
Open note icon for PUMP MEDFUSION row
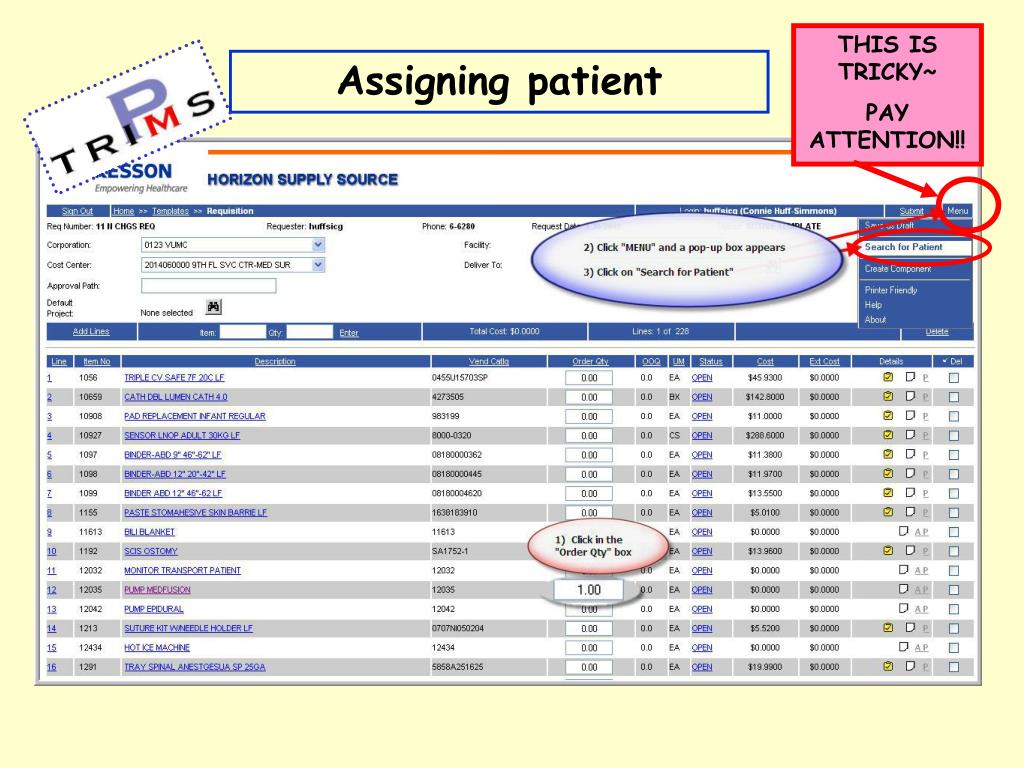pos(903,589)
